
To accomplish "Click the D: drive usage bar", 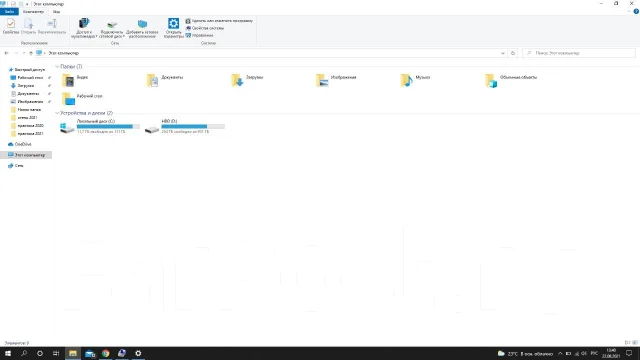I will tap(193, 127).
